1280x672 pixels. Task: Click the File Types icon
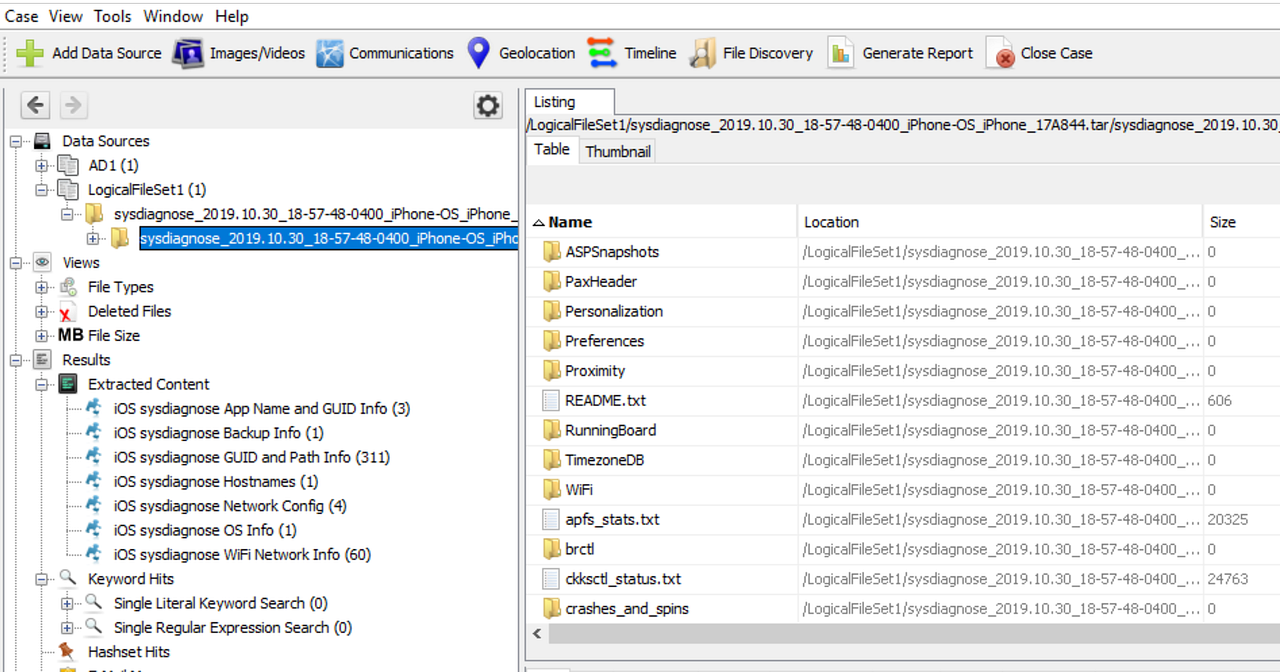68,287
